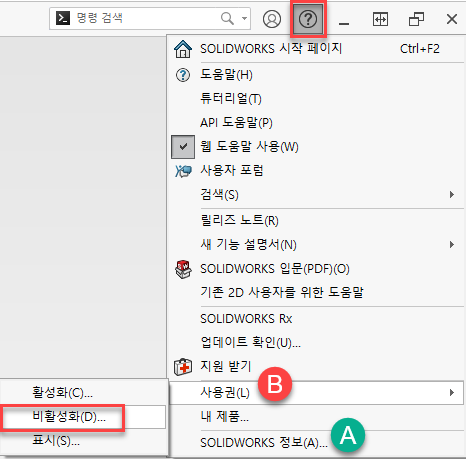466x459 pixels.
Task: Expand the command search dropdown arrow
Action: pyautogui.click(x=245, y=18)
